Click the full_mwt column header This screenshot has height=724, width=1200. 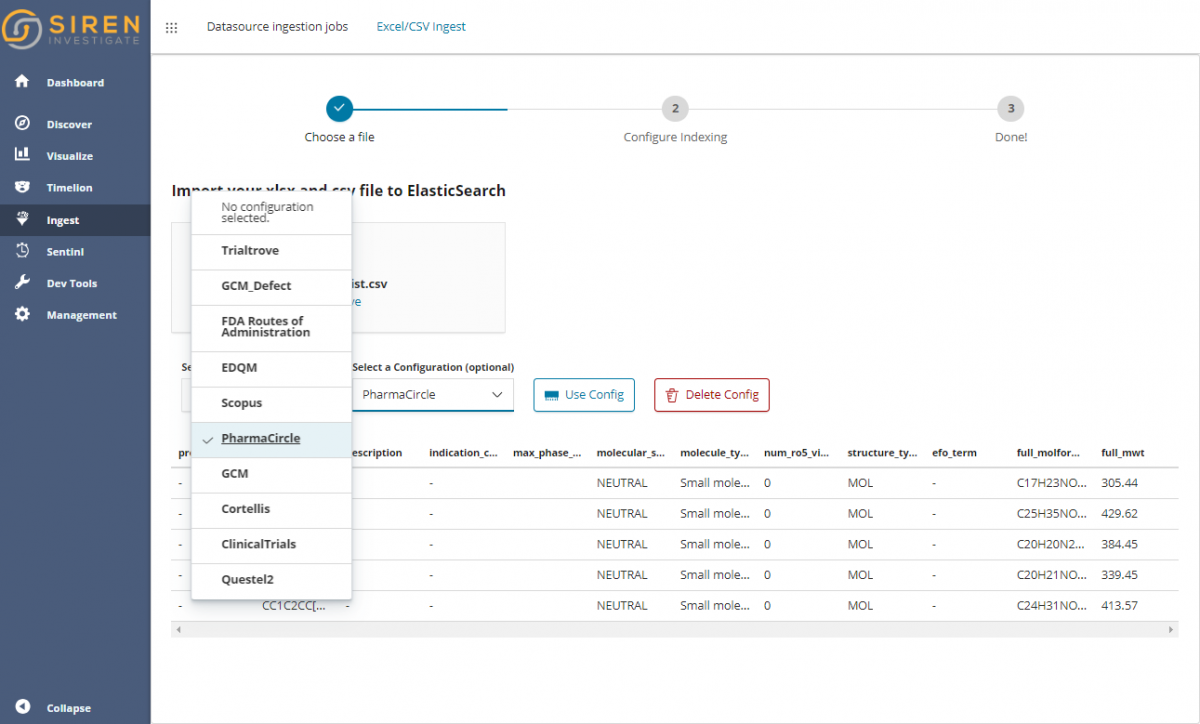coord(1122,453)
